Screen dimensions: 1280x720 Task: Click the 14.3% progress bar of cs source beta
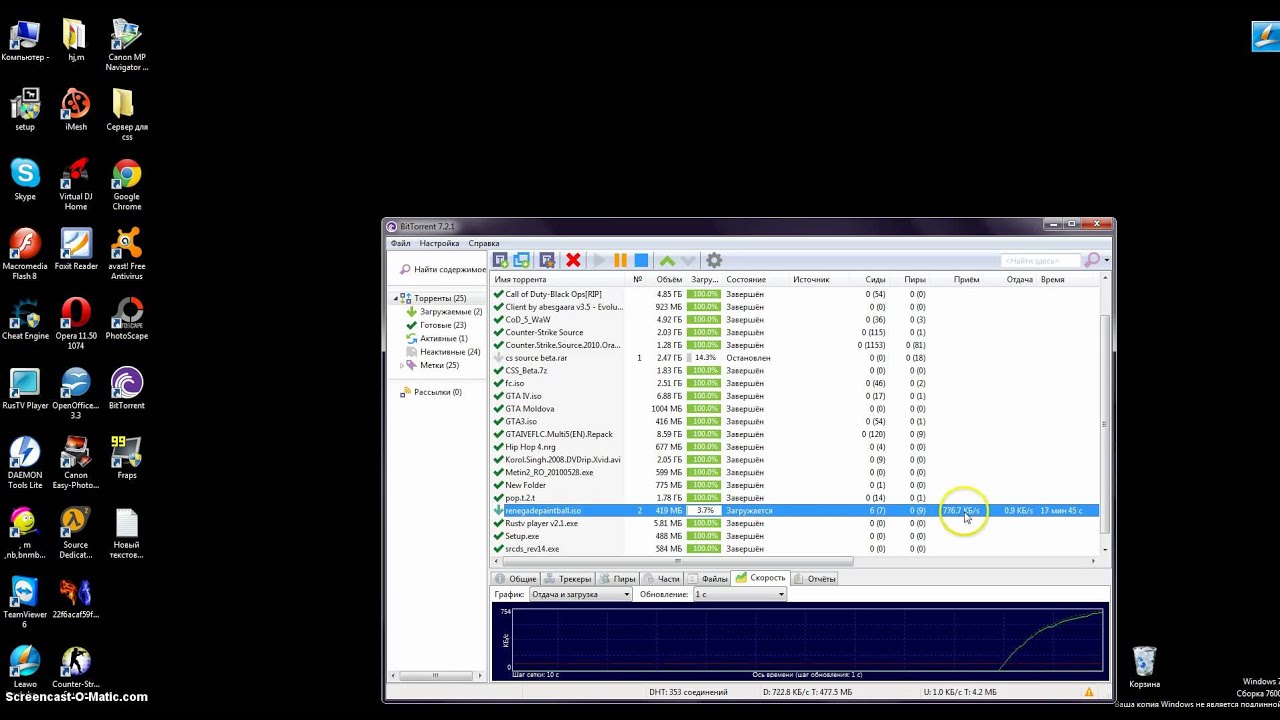(704, 358)
